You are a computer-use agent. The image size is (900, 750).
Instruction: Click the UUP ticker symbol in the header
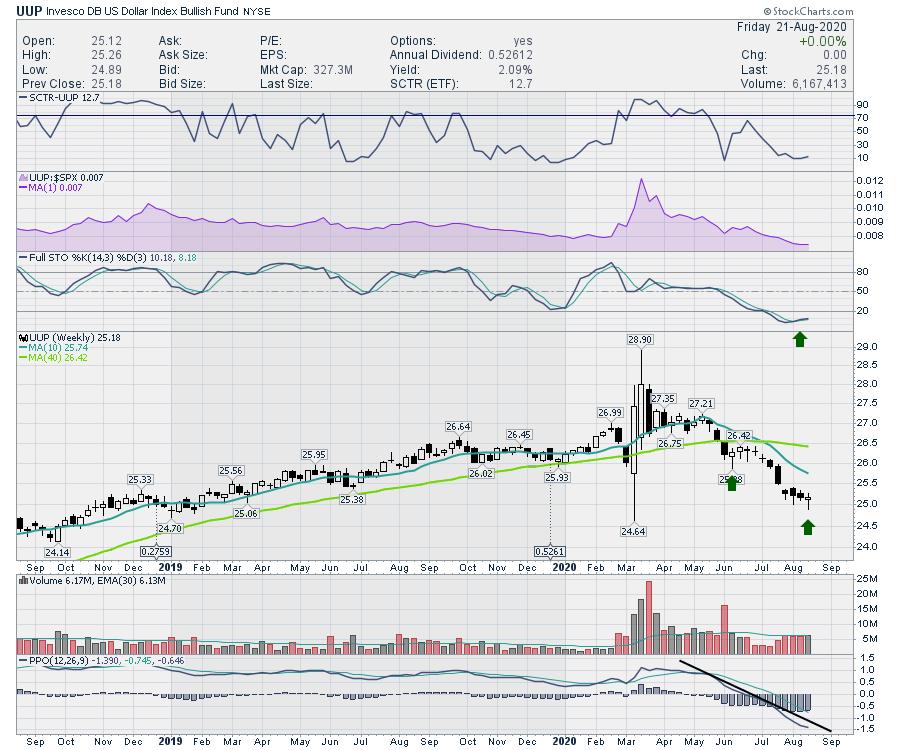click(30, 10)
